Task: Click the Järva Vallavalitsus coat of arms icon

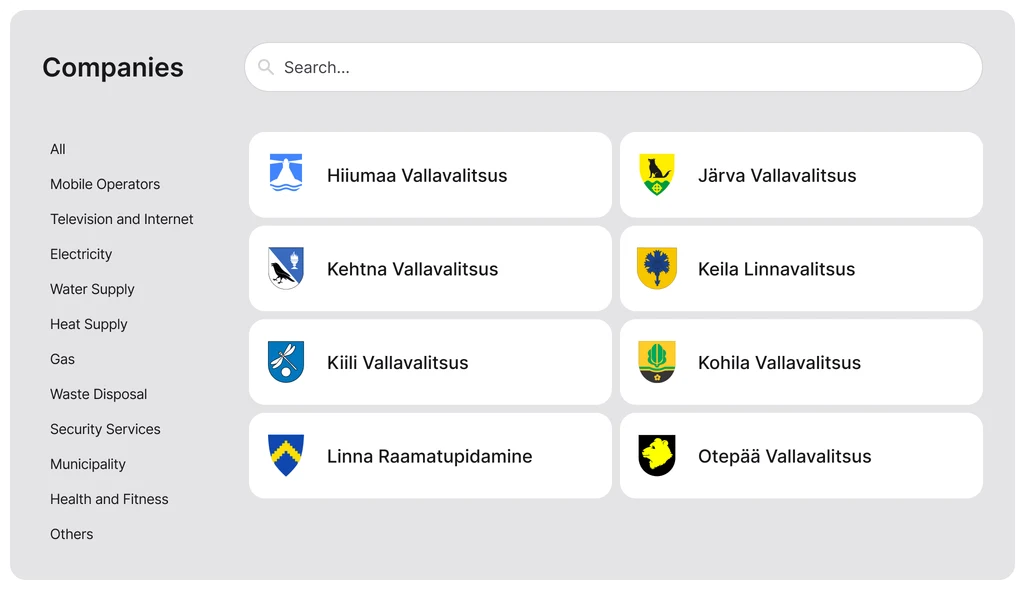Action: coord(656,174)
